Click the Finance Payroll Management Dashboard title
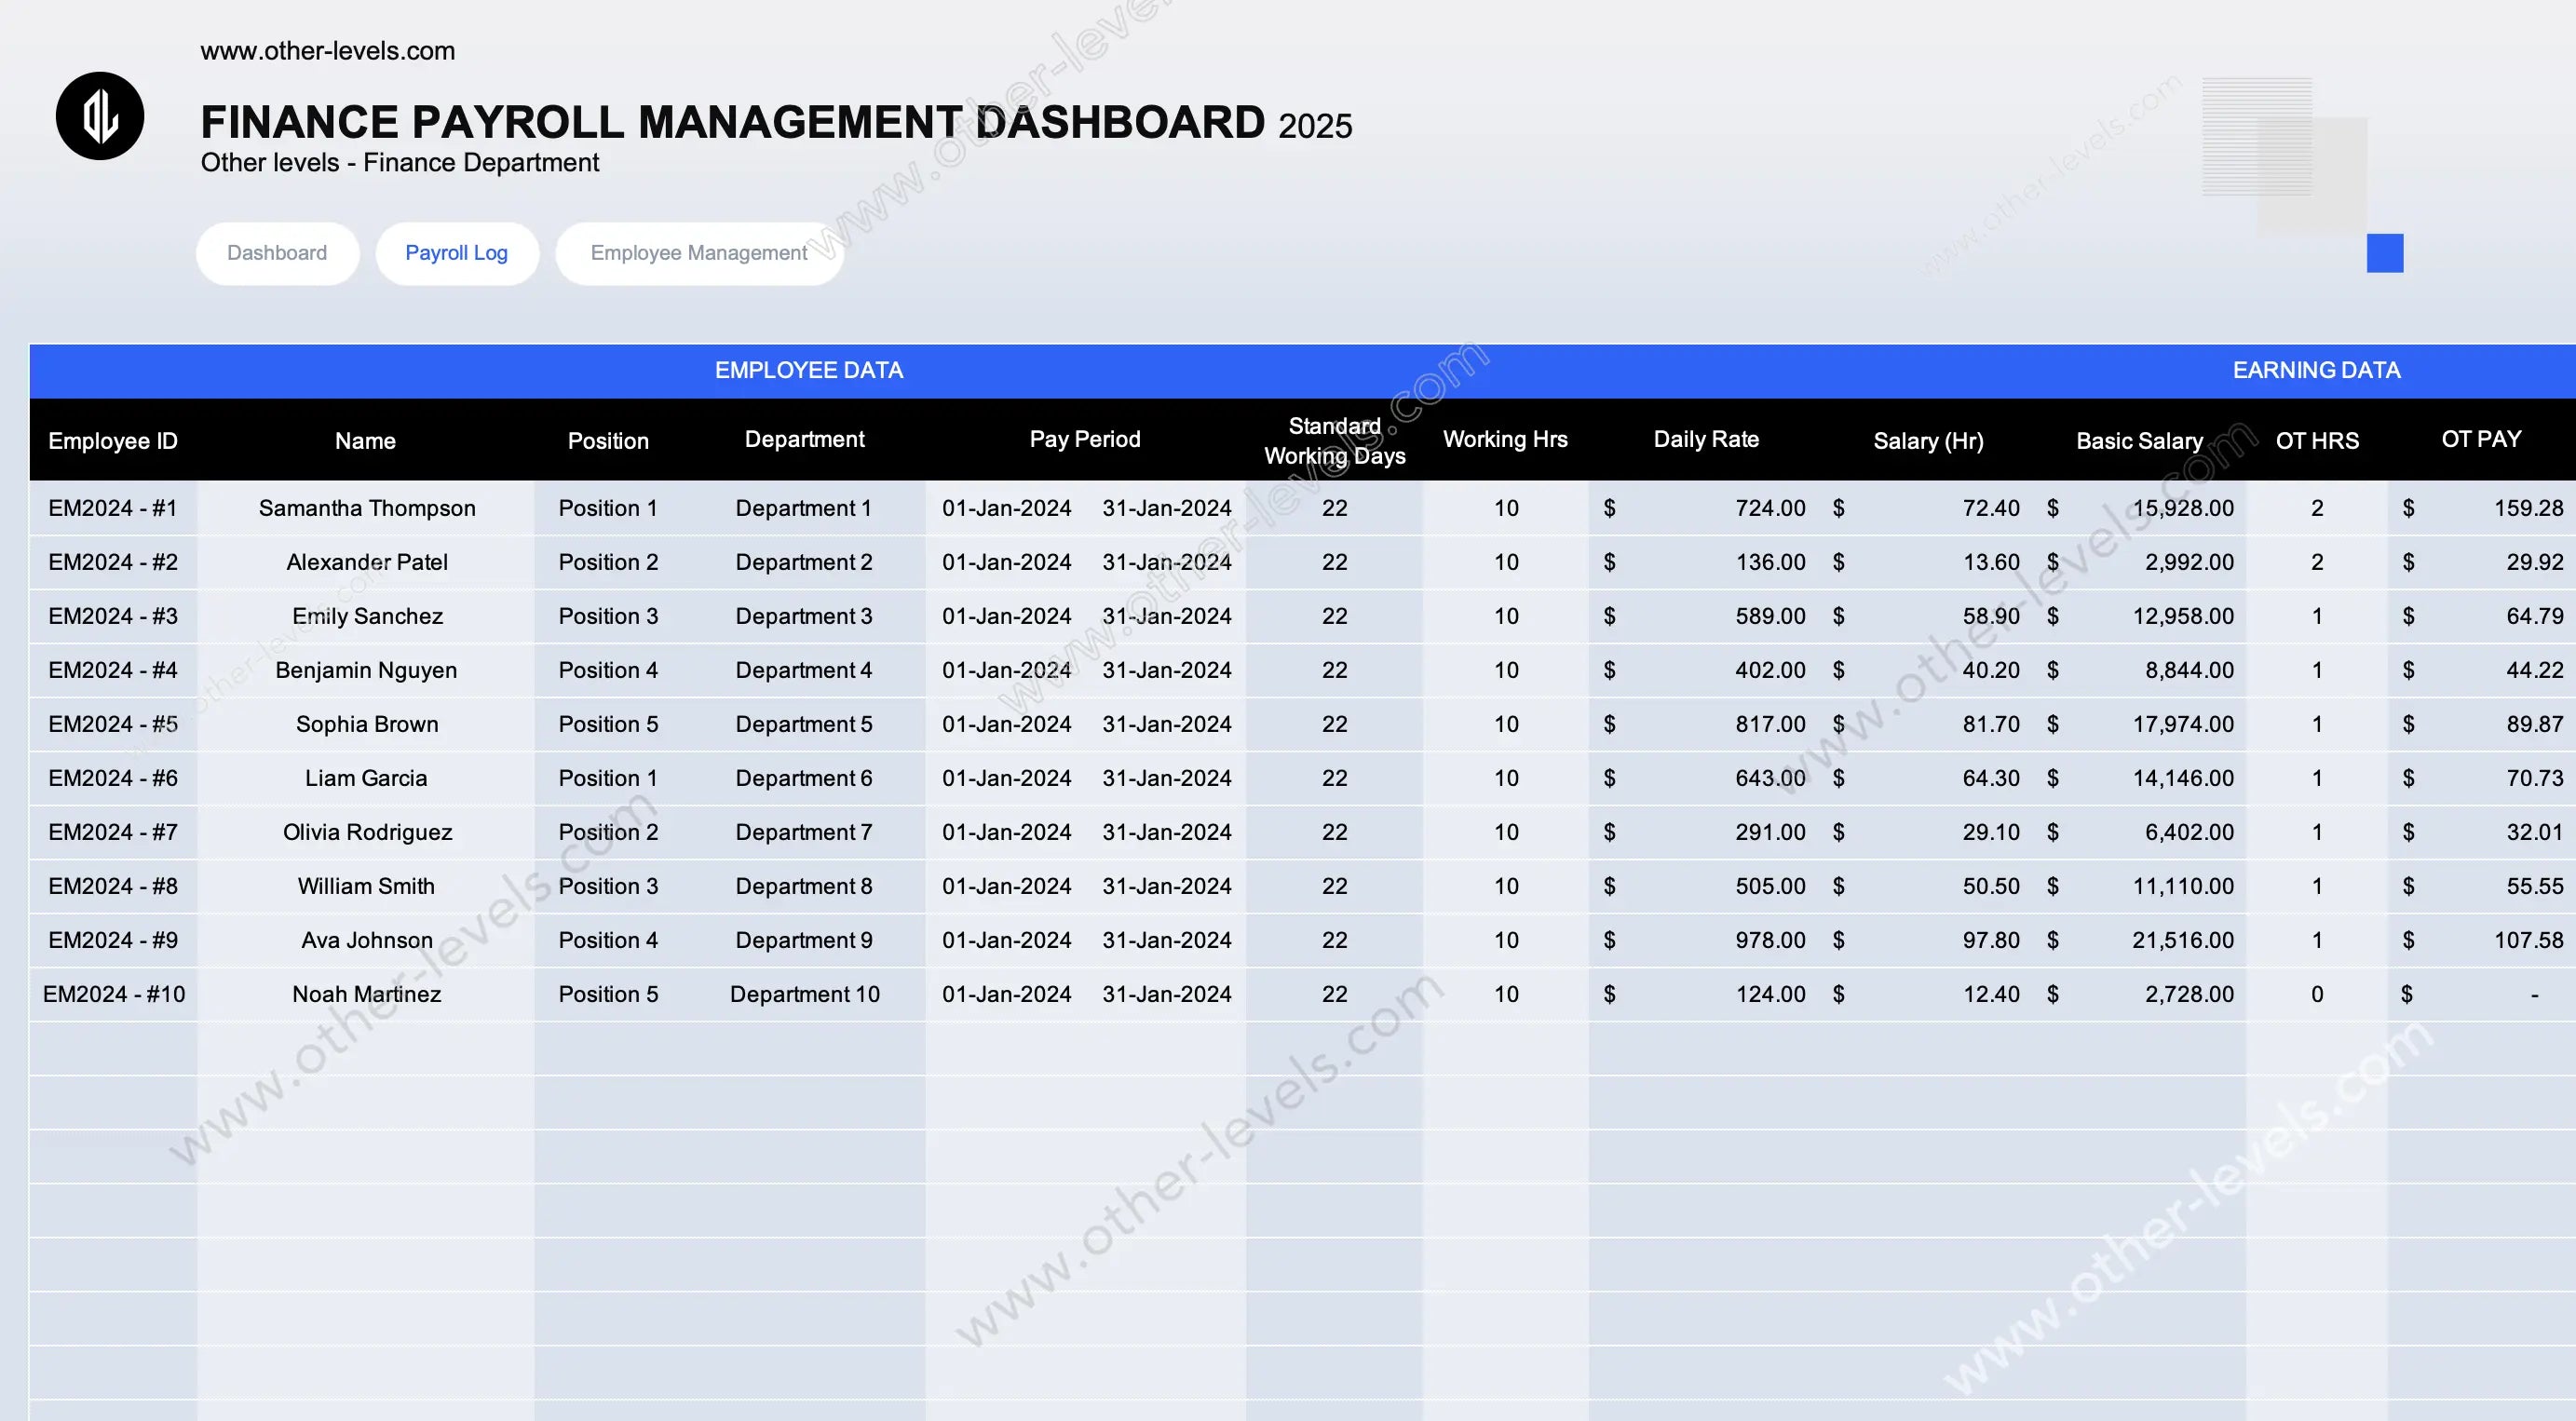 pos(732,123)
